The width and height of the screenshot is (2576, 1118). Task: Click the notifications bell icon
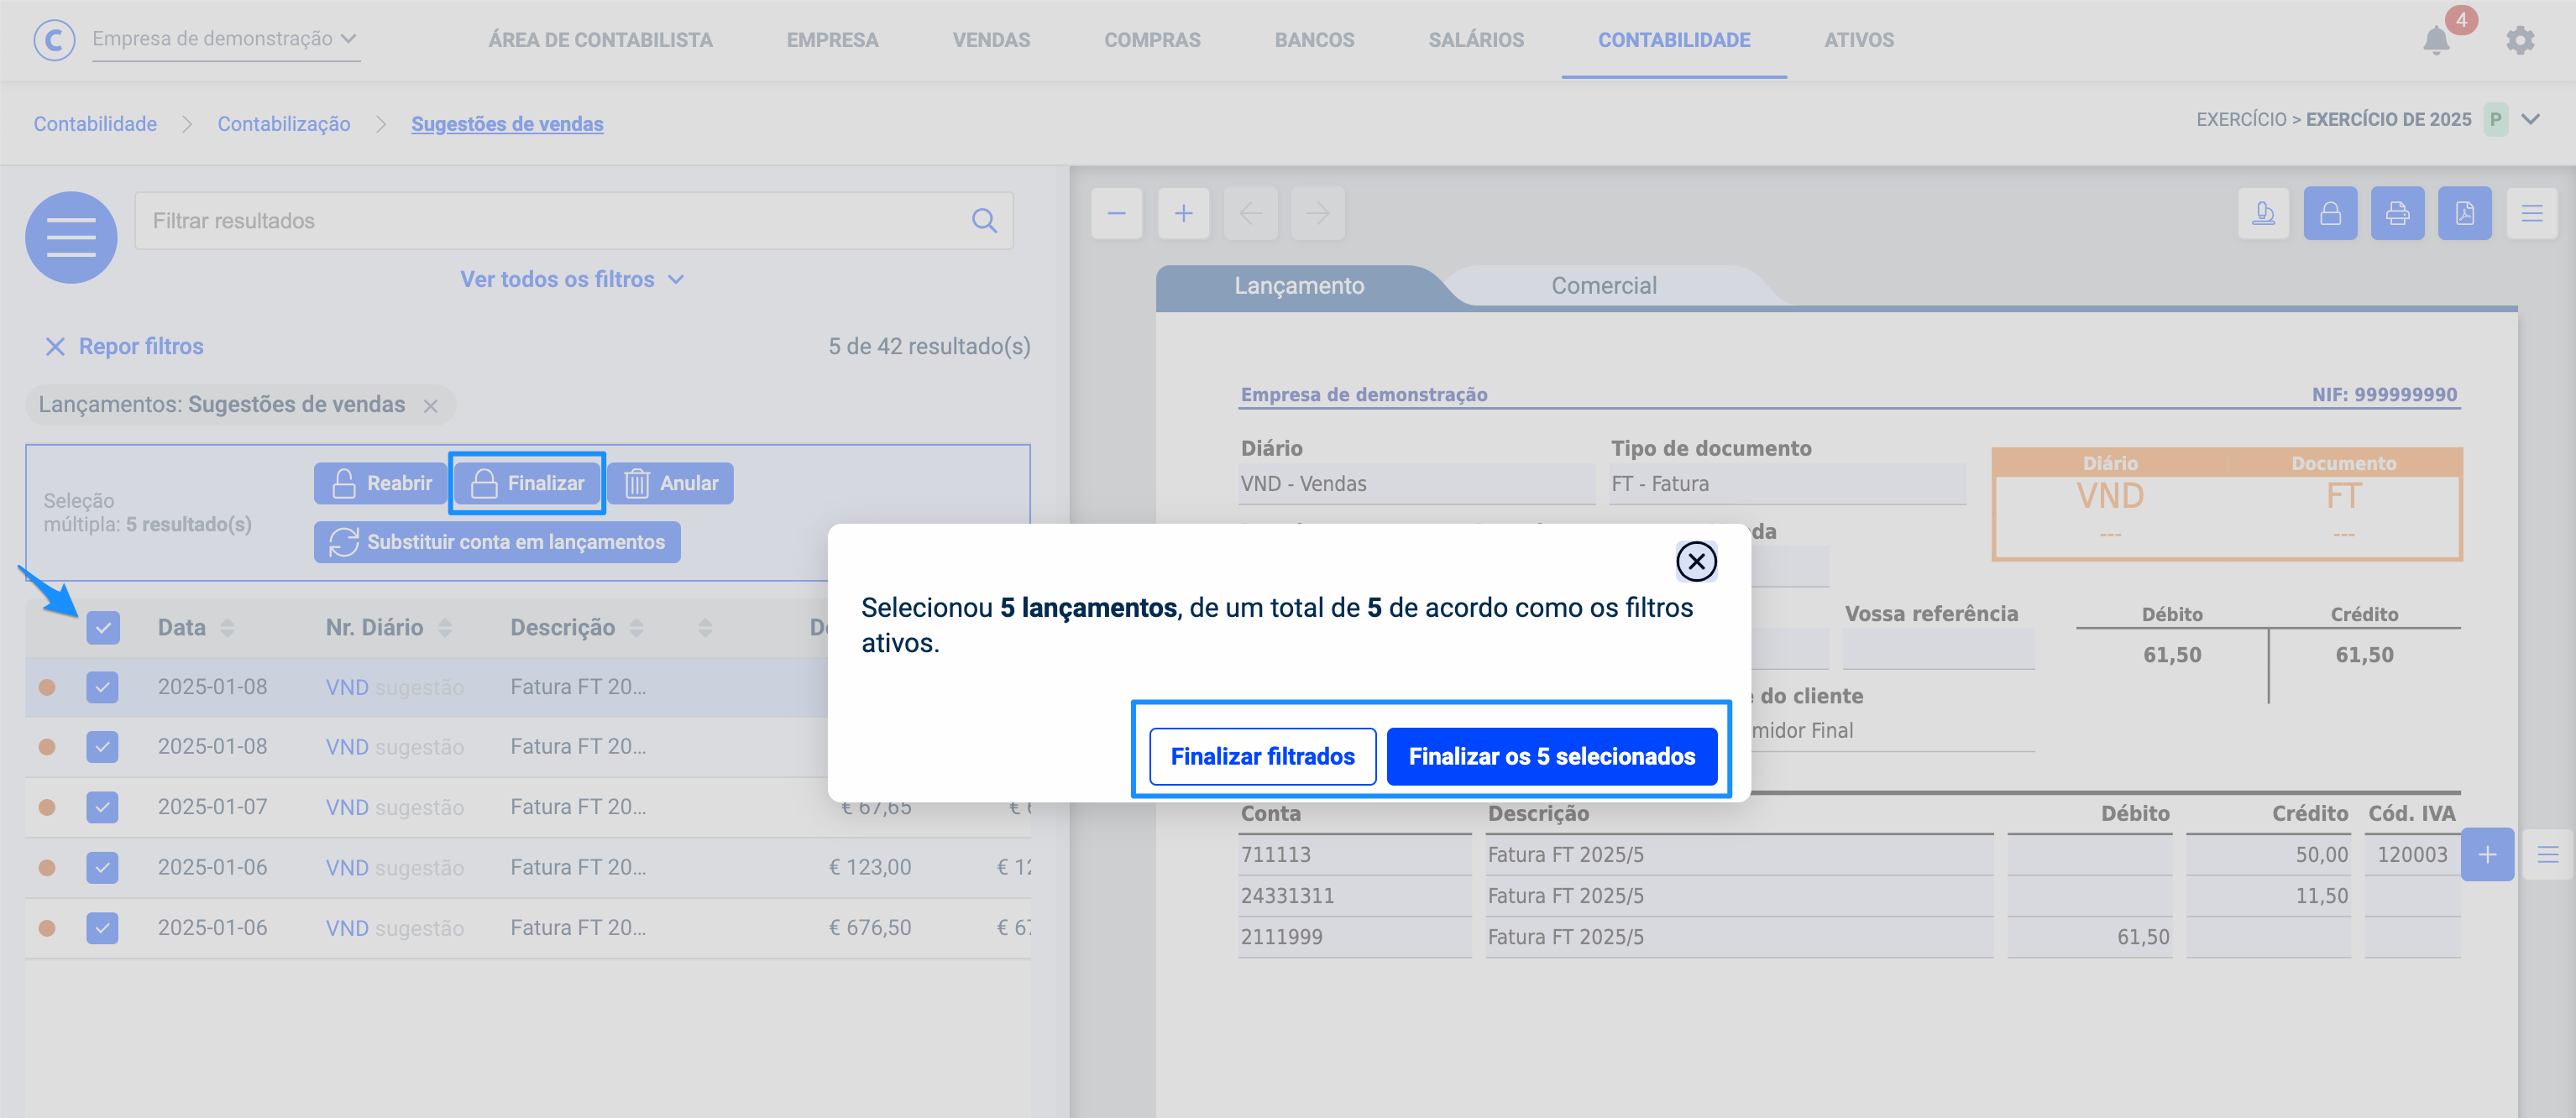pos(2436,40)
